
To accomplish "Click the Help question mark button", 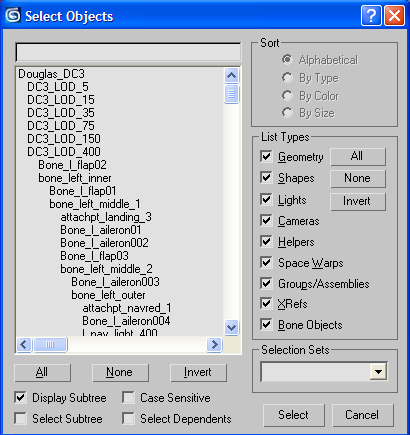I will pyautogui.click(x=371, y=15).
